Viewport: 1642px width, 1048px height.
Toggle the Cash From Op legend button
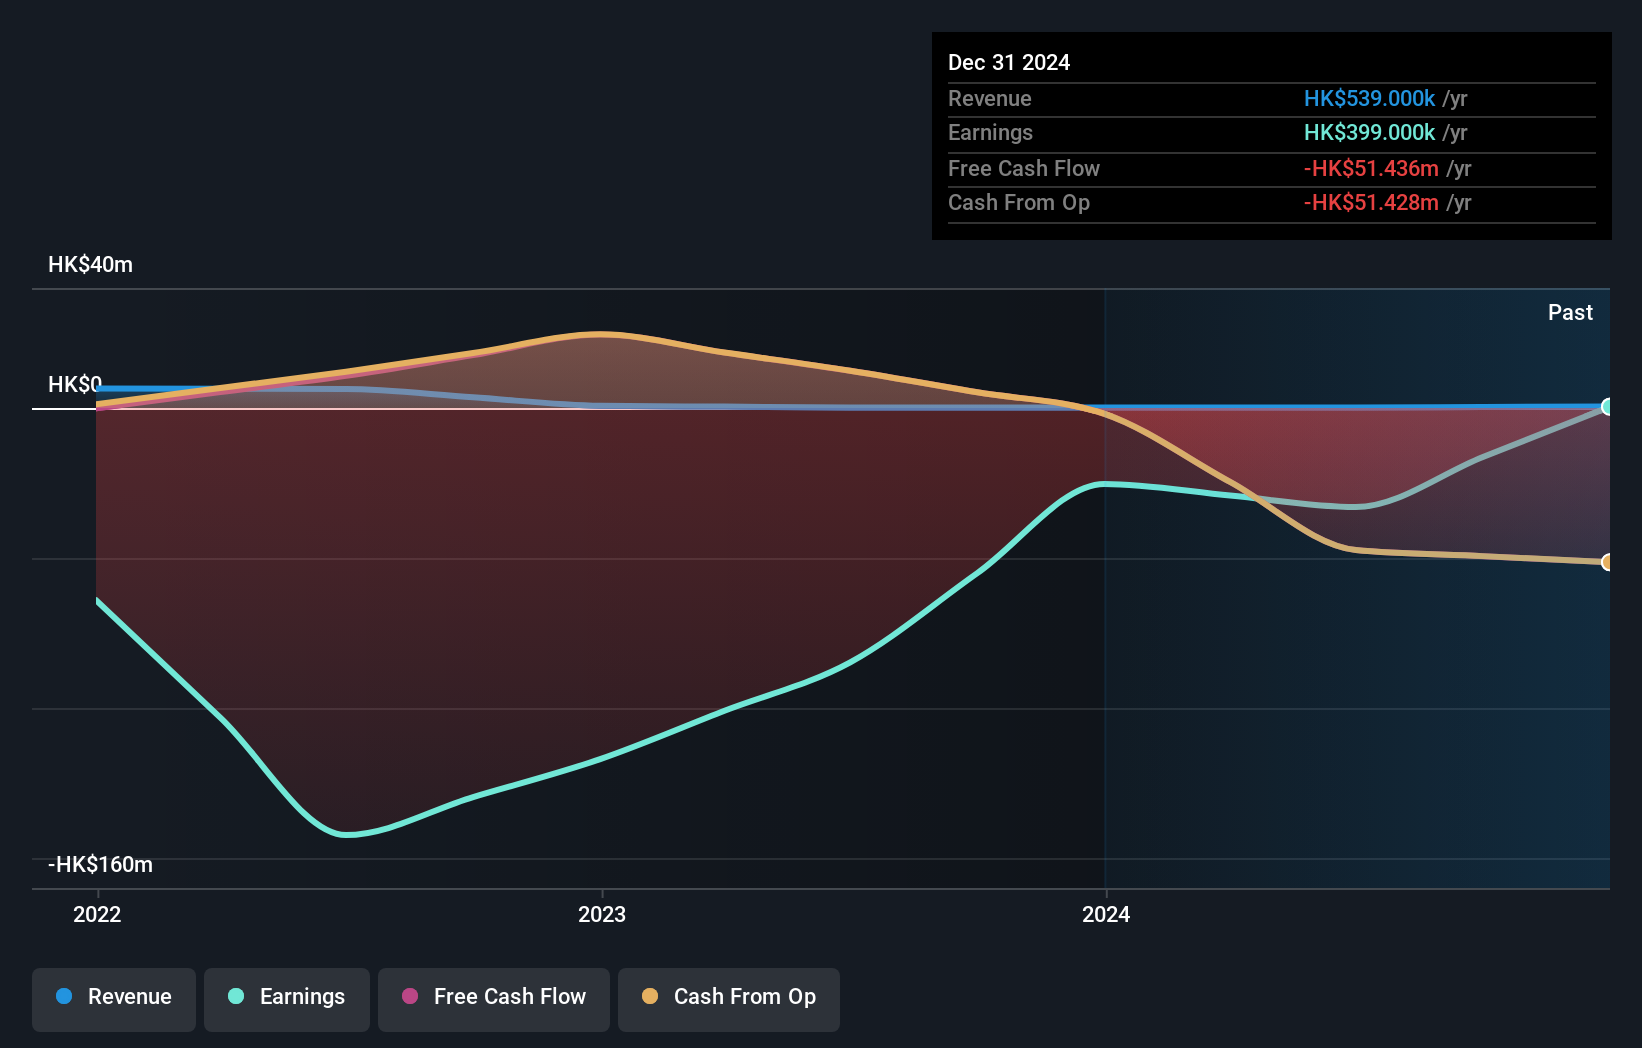pos(729,999)
